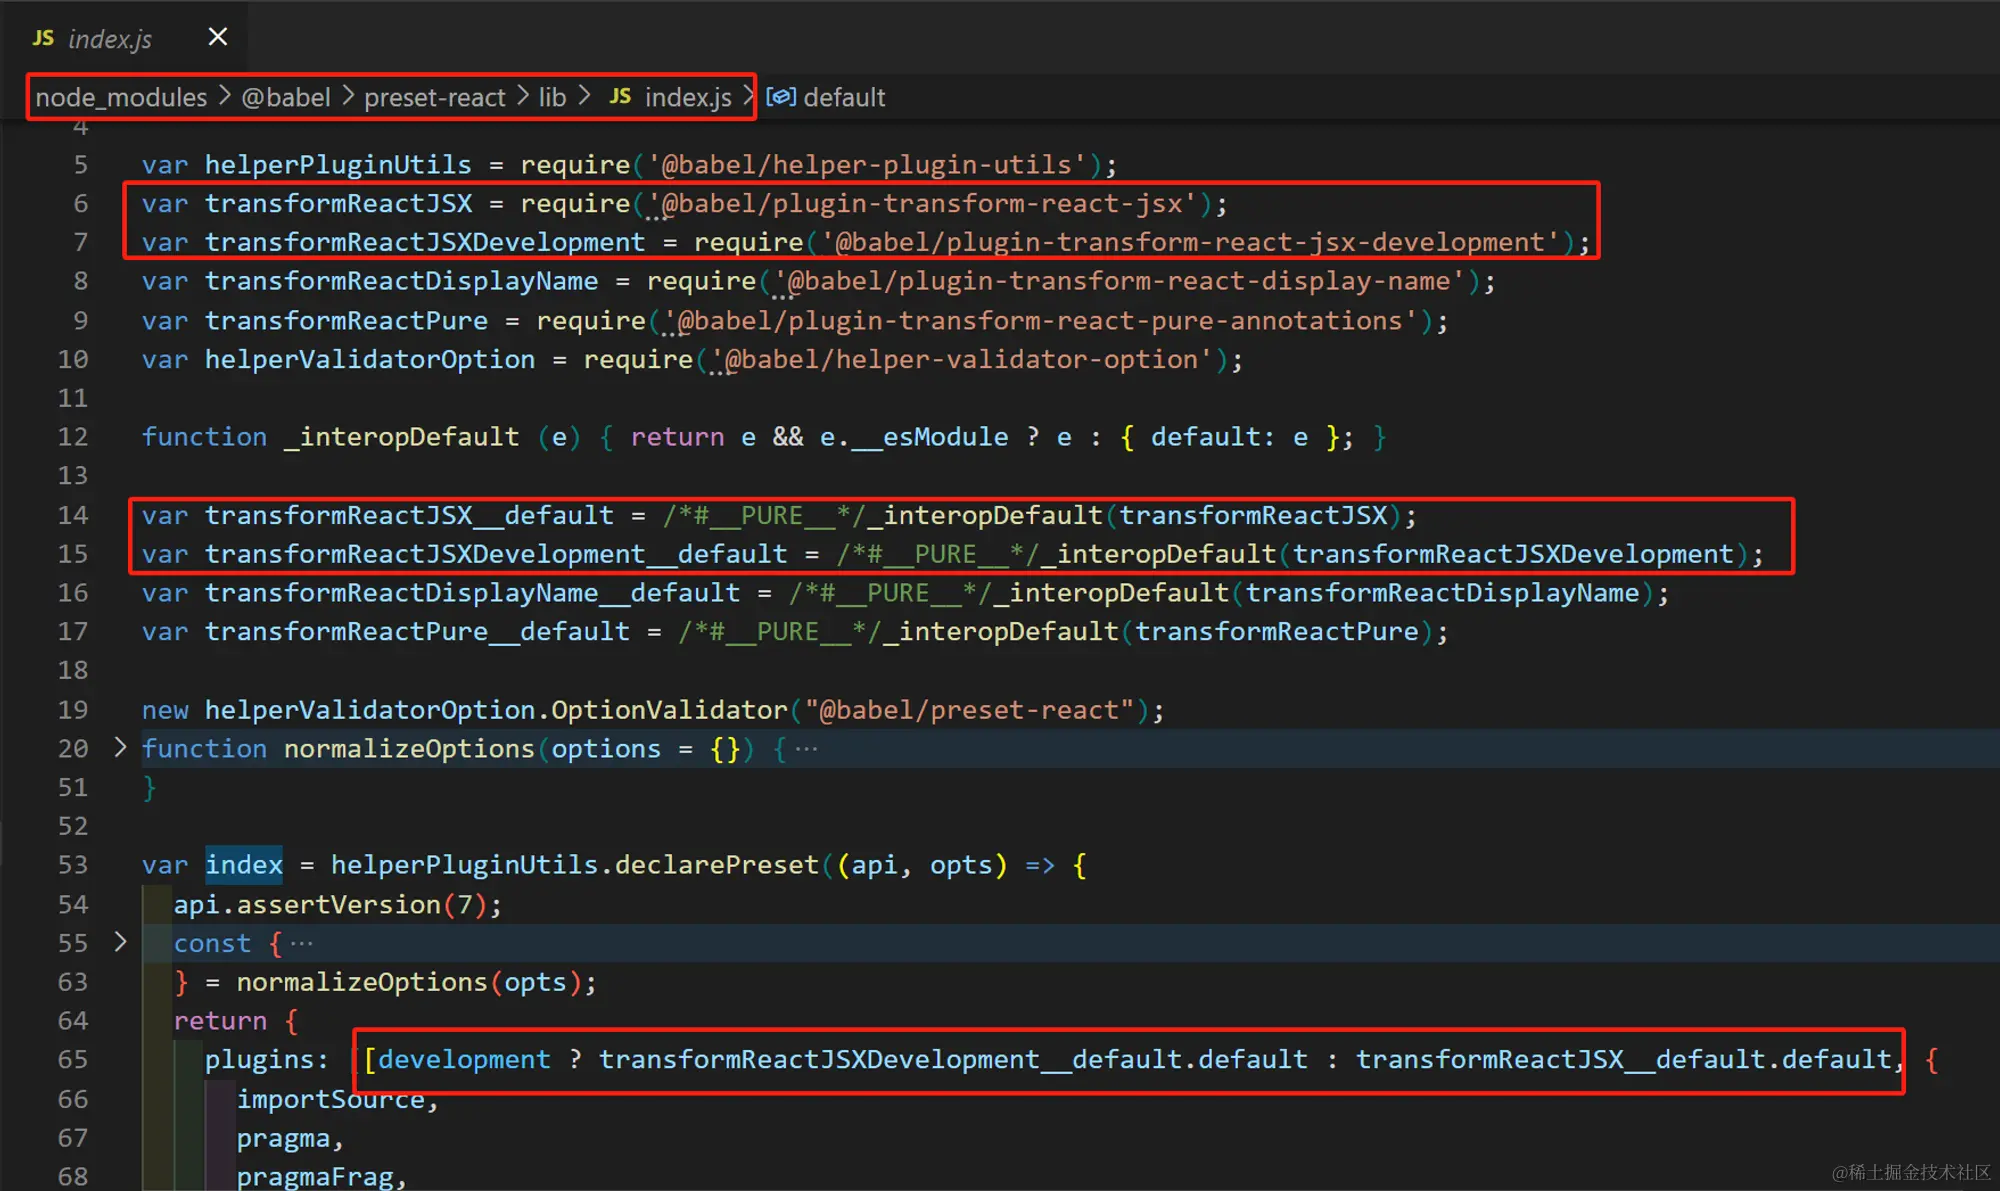Open preset-react breadcrumb segment
Viewport: 2000px width, 1191px height.
[434, 97]
